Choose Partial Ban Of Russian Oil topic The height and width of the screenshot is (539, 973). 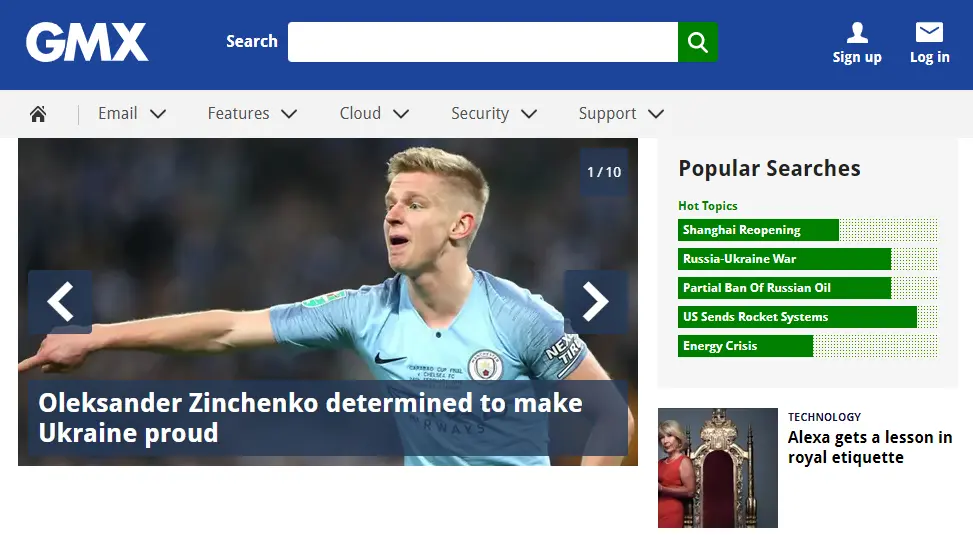[x=783, y=288]
